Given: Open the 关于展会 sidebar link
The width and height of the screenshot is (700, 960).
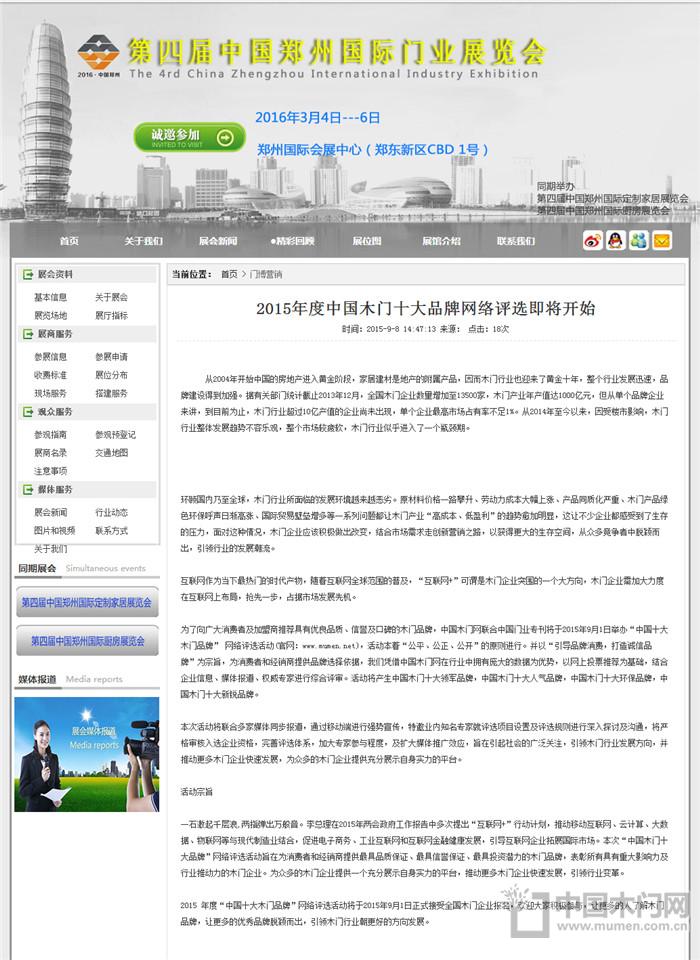Looking at the screenshot, I should point(111,297).
